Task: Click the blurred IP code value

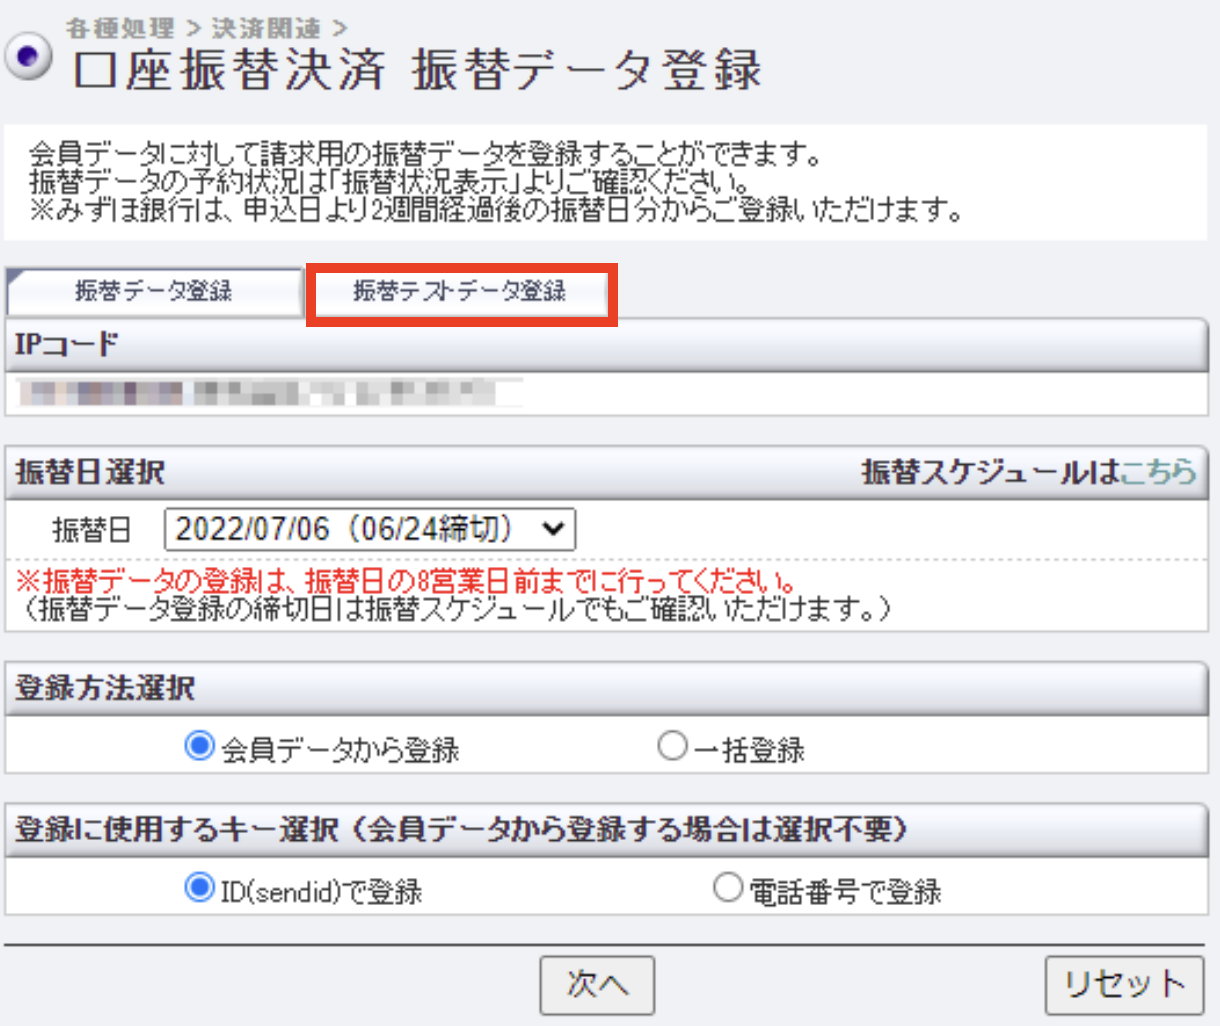Action: pyautogui.click(x=270, y=393)
